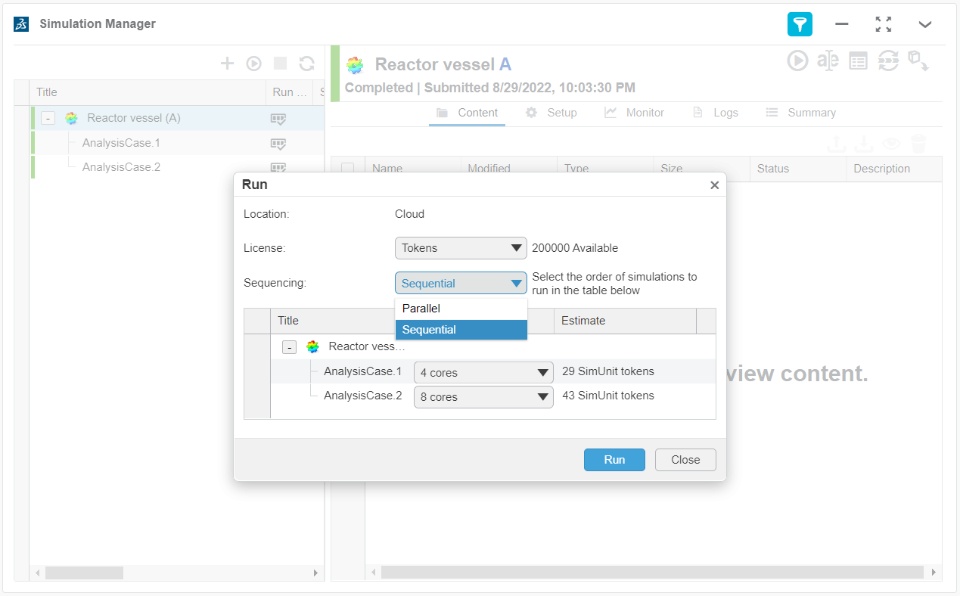Click the preview eye icon in content toolbar
The width and height of the screenshot is (960, 596).
tap(891, 144)
